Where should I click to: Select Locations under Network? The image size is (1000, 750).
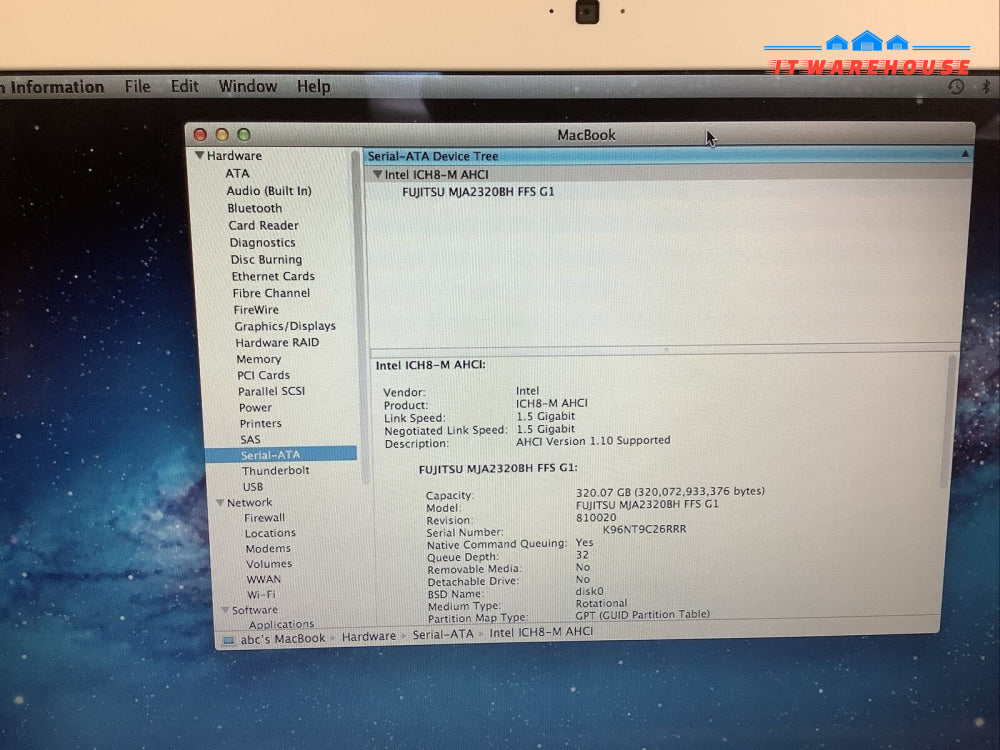click(x=270, y=533)
